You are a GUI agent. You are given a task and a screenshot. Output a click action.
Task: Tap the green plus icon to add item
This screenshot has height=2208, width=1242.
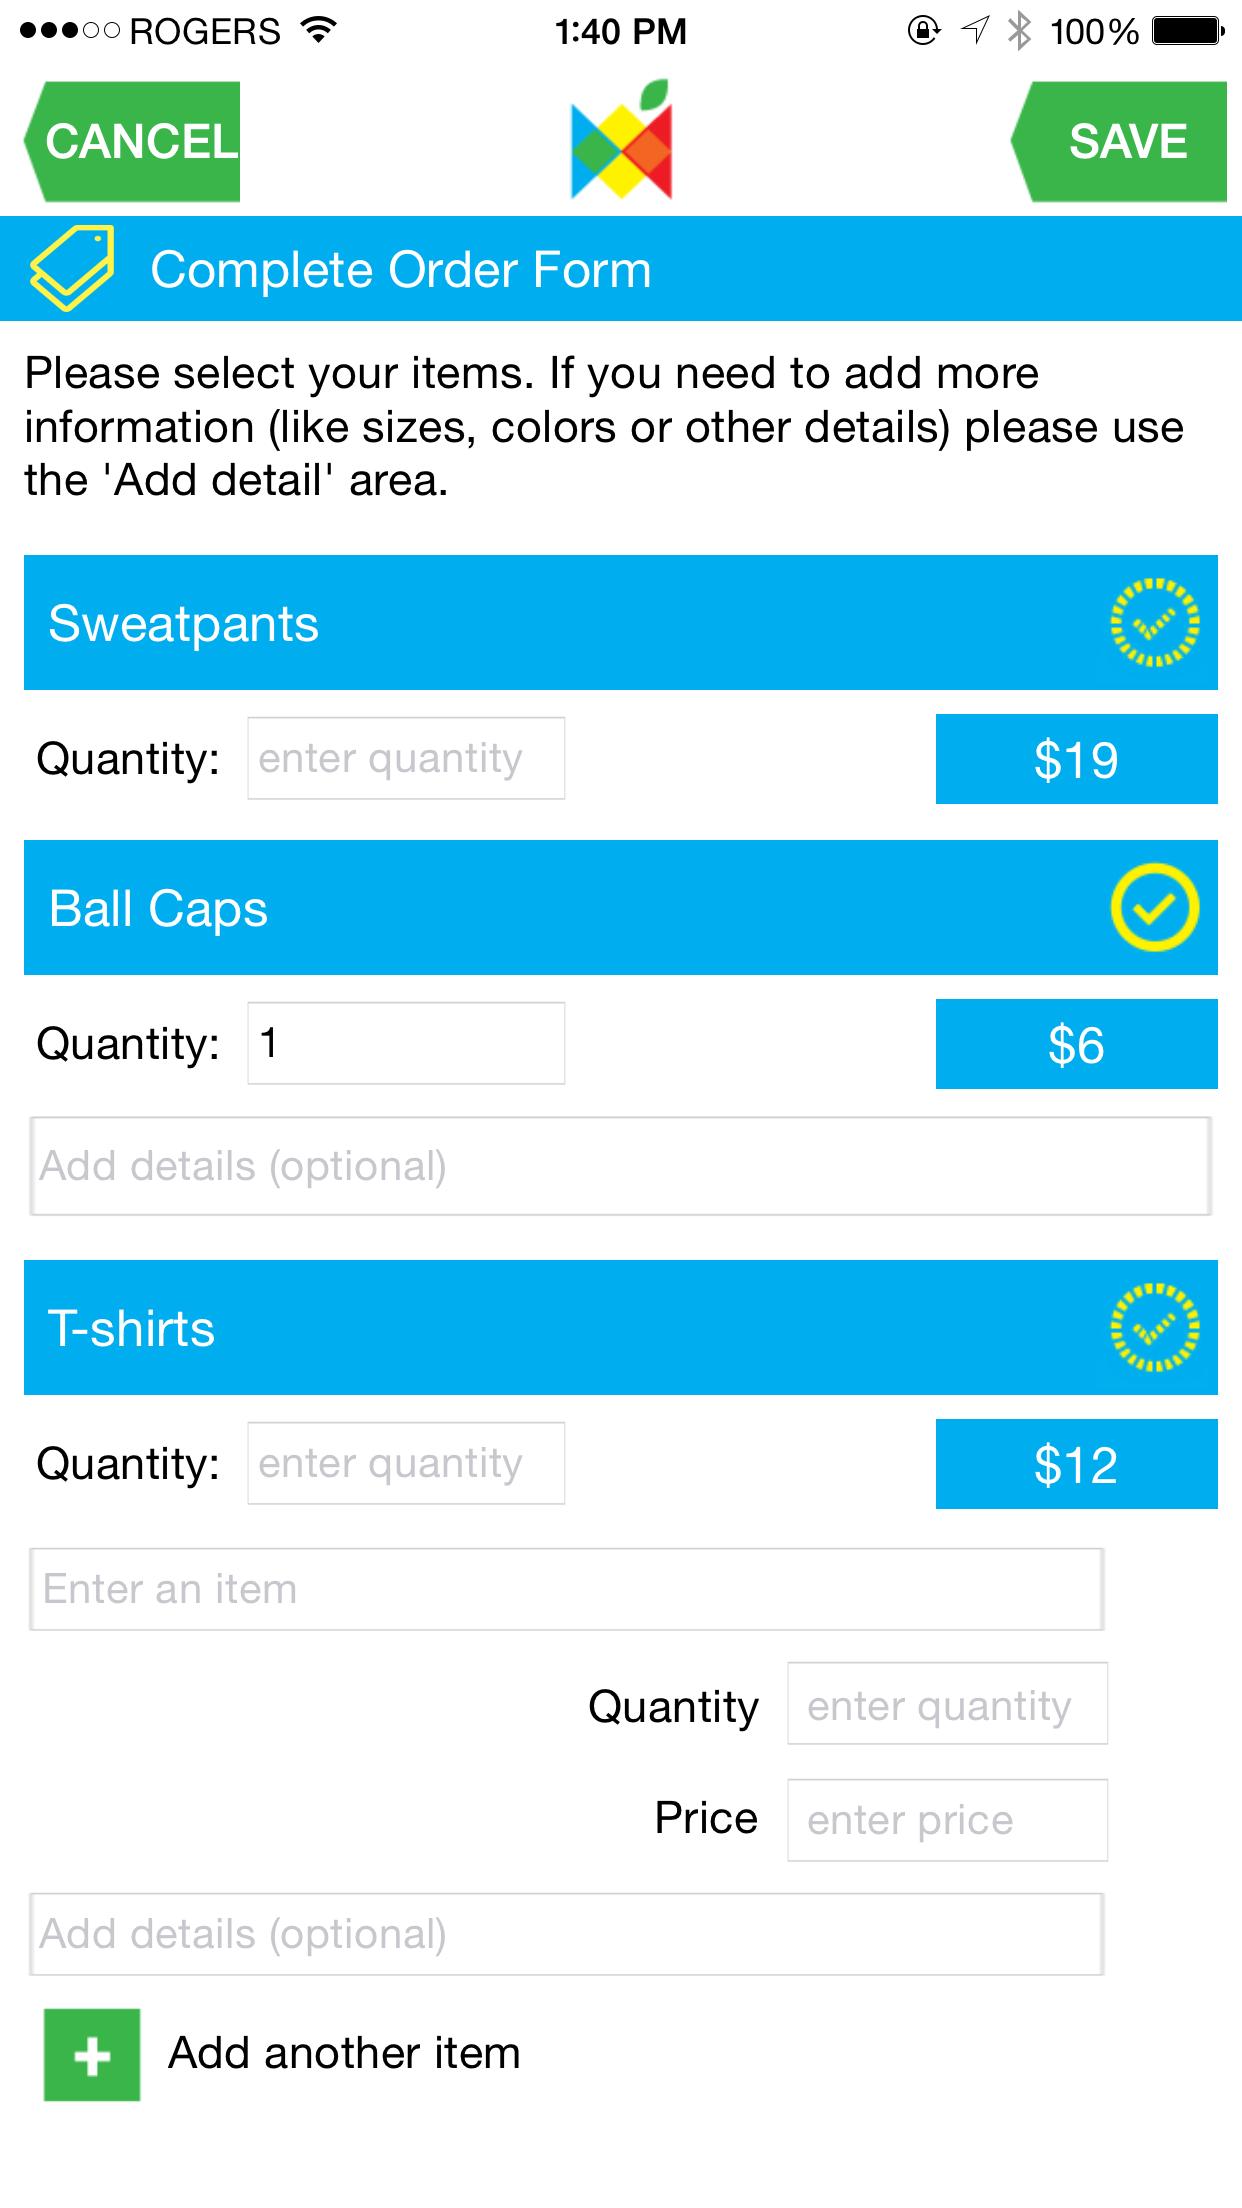[92, 2055]
